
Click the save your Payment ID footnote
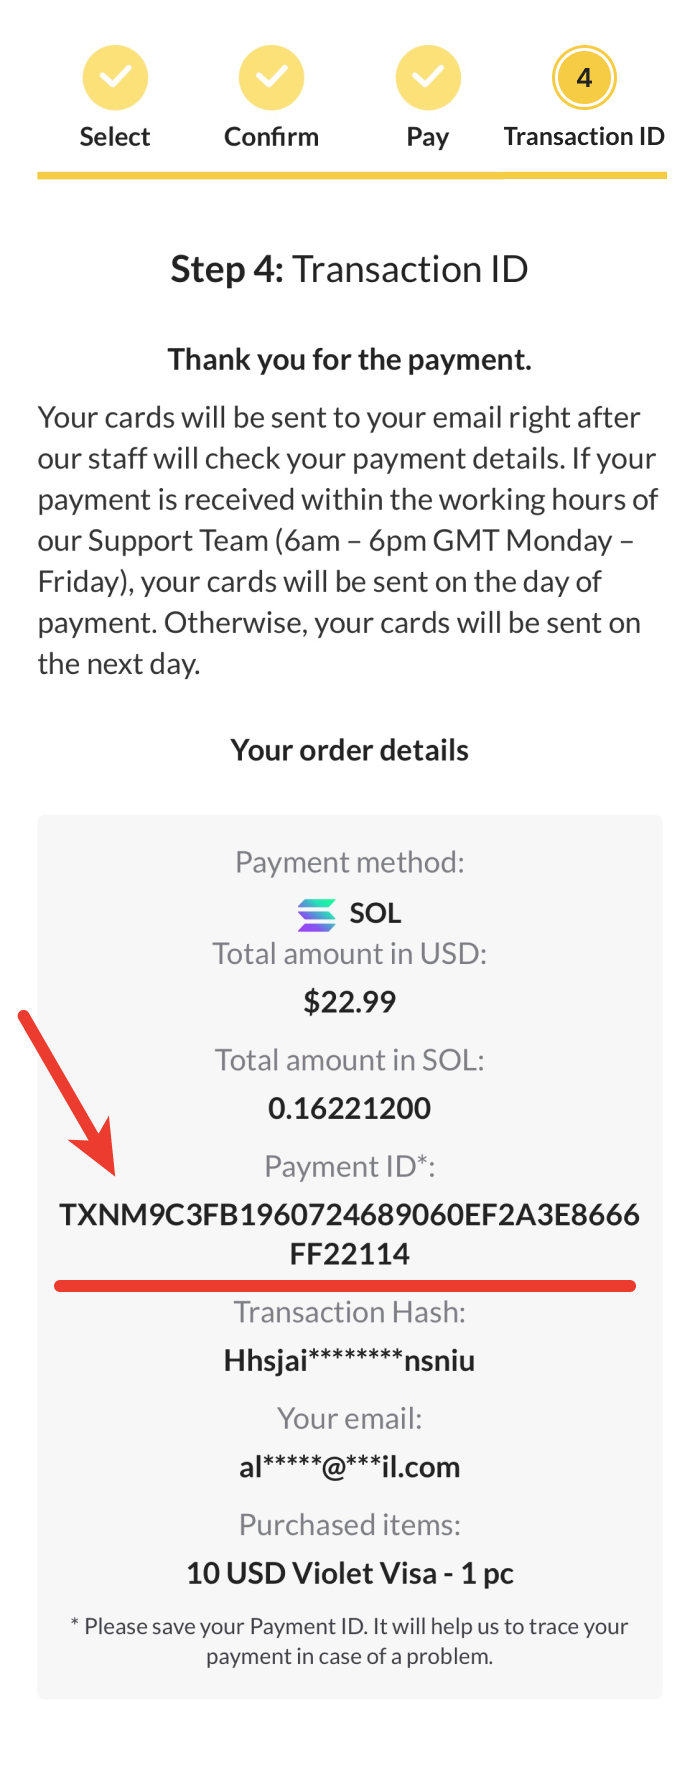tap(349, 1641)
